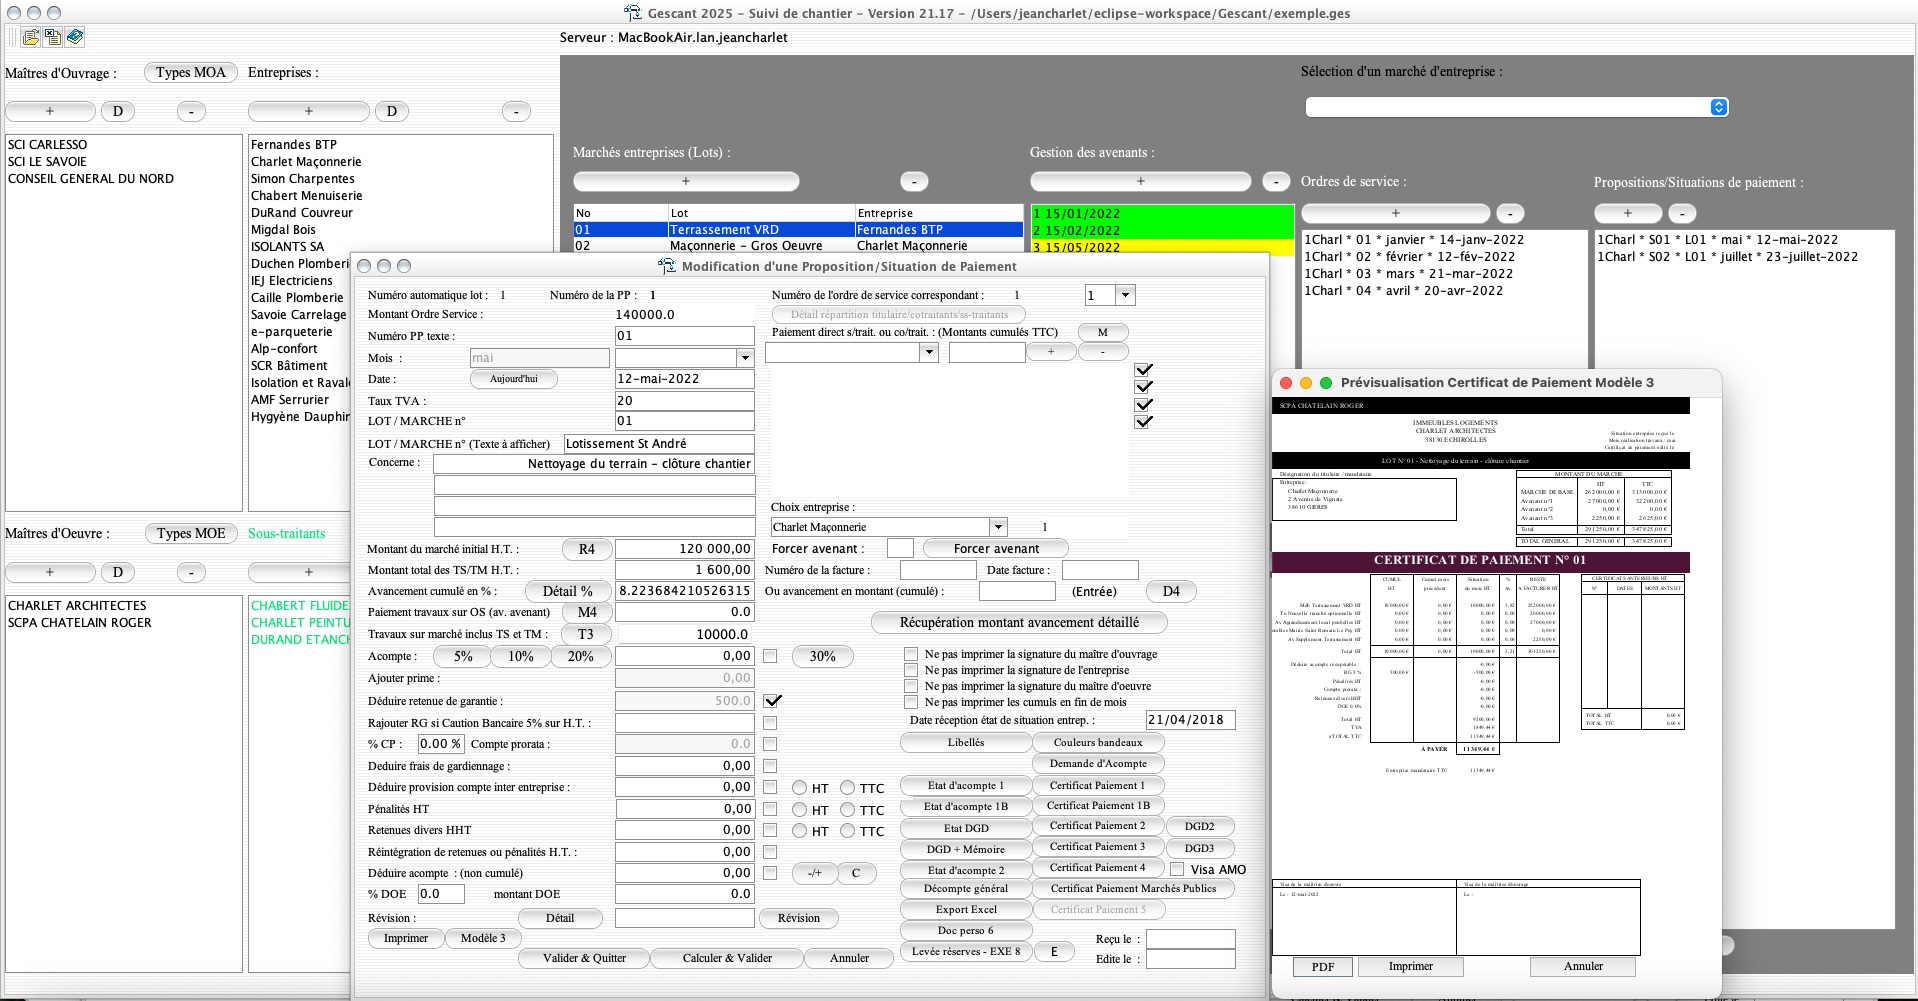Click the Modèle 3 button
Image resolution: width=1918 pixels, height=1001 pixels.
[483, 938]
